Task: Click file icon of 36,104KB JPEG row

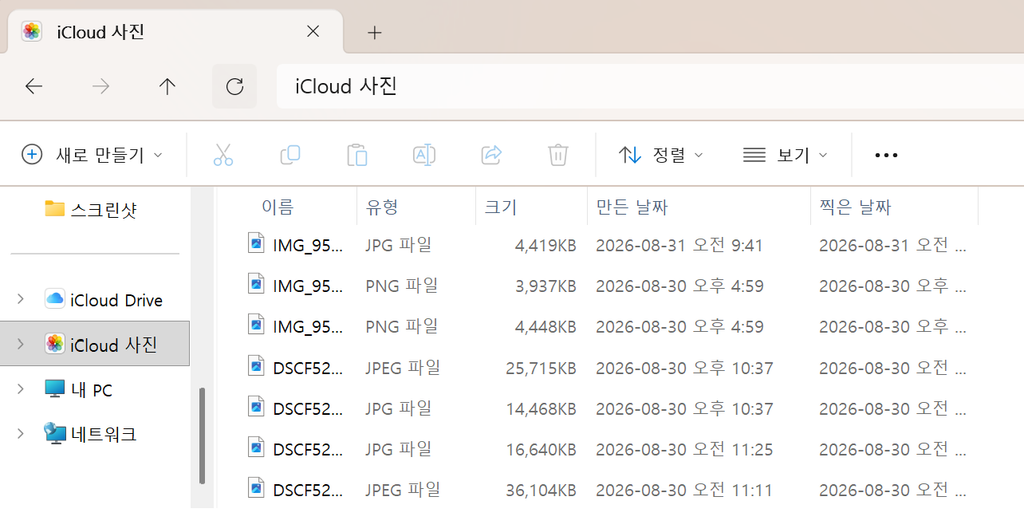Action: 257,488
